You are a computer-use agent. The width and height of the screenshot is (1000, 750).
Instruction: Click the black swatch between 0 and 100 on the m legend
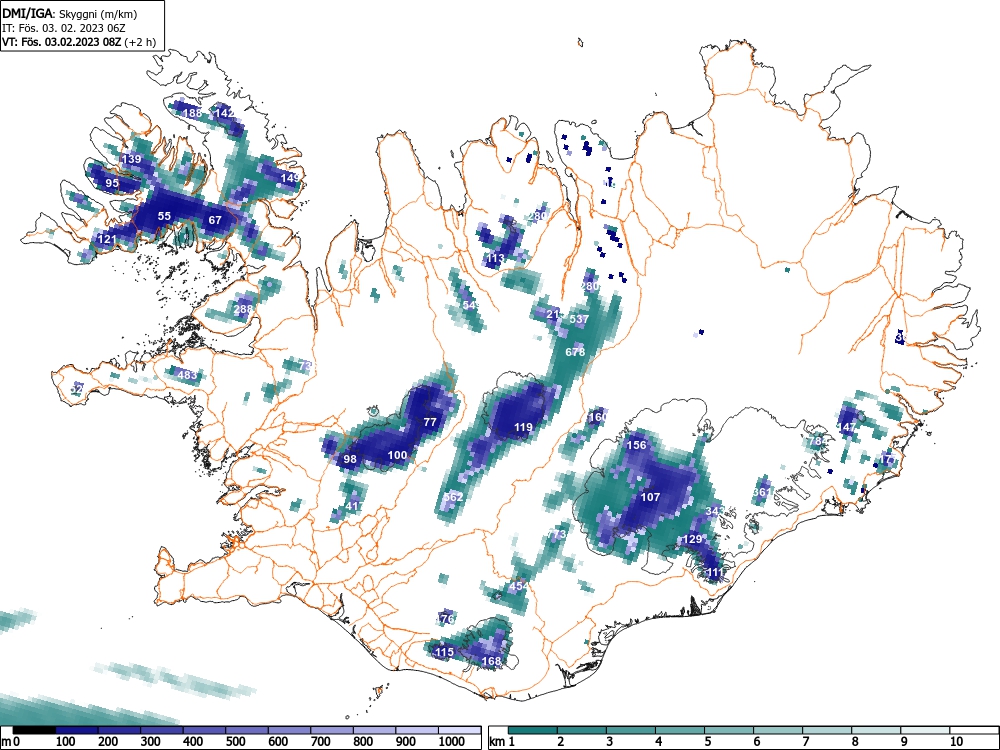[34, 730]
